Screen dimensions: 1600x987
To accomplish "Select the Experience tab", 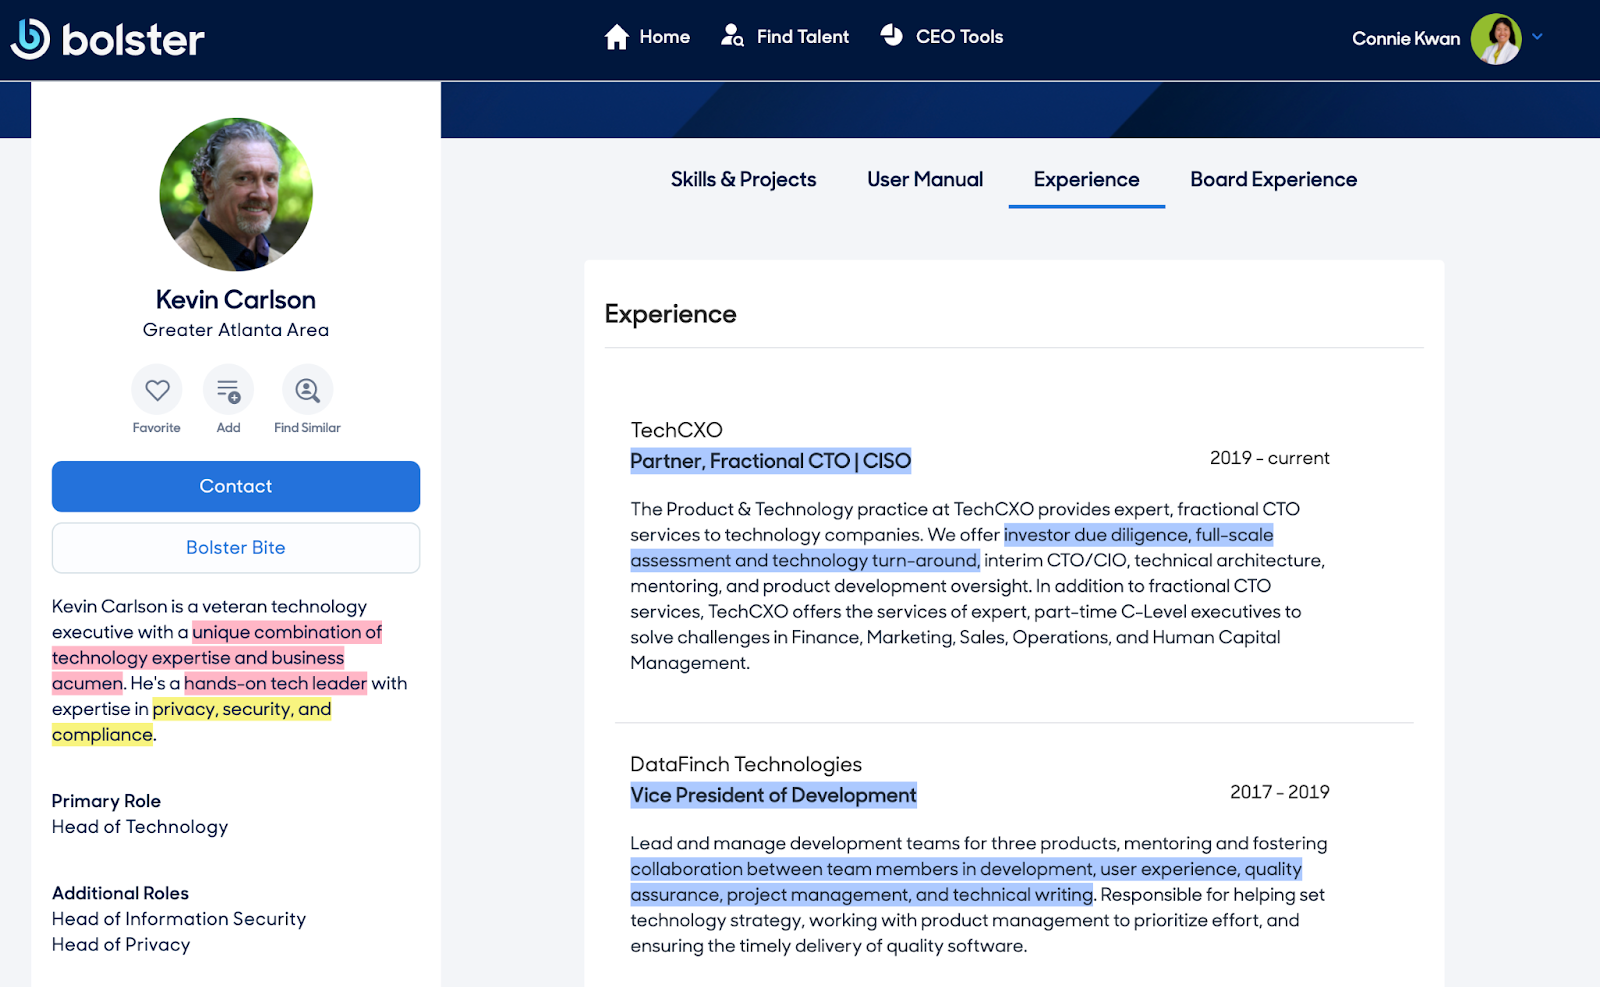I will click(x=1086, y=180).
